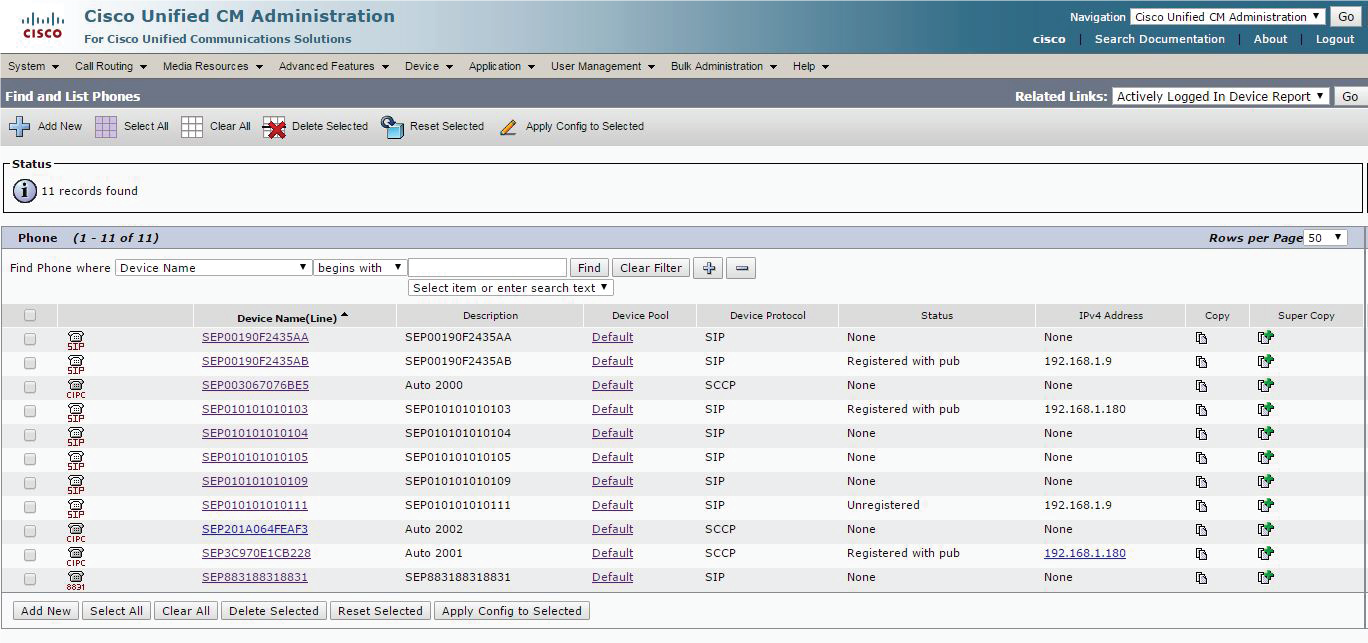This screenshot has height=643, width=1368.
Task: Click the Add New plus icon in toolbar
Action: [x=19, y=127]
